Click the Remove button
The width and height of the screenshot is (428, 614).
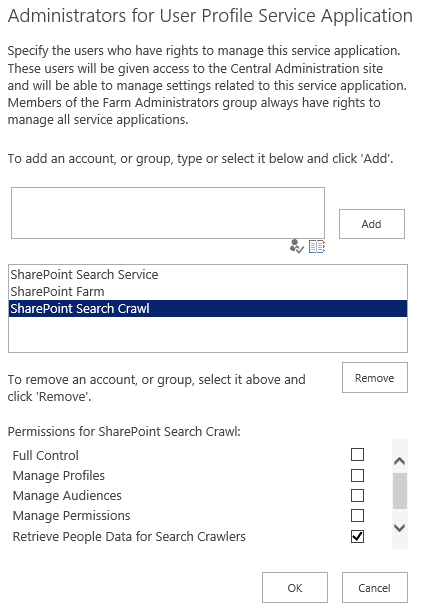tap(375, 378)
